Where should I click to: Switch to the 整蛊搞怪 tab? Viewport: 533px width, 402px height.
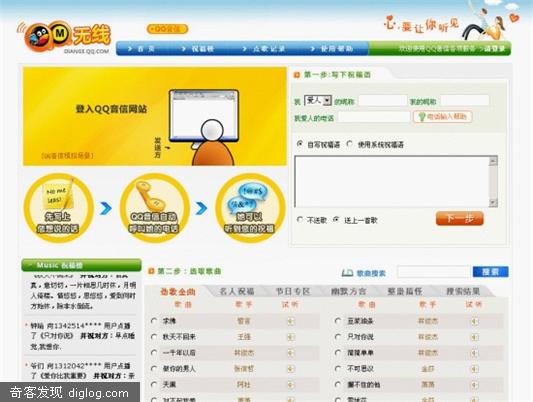click(405, 292)
